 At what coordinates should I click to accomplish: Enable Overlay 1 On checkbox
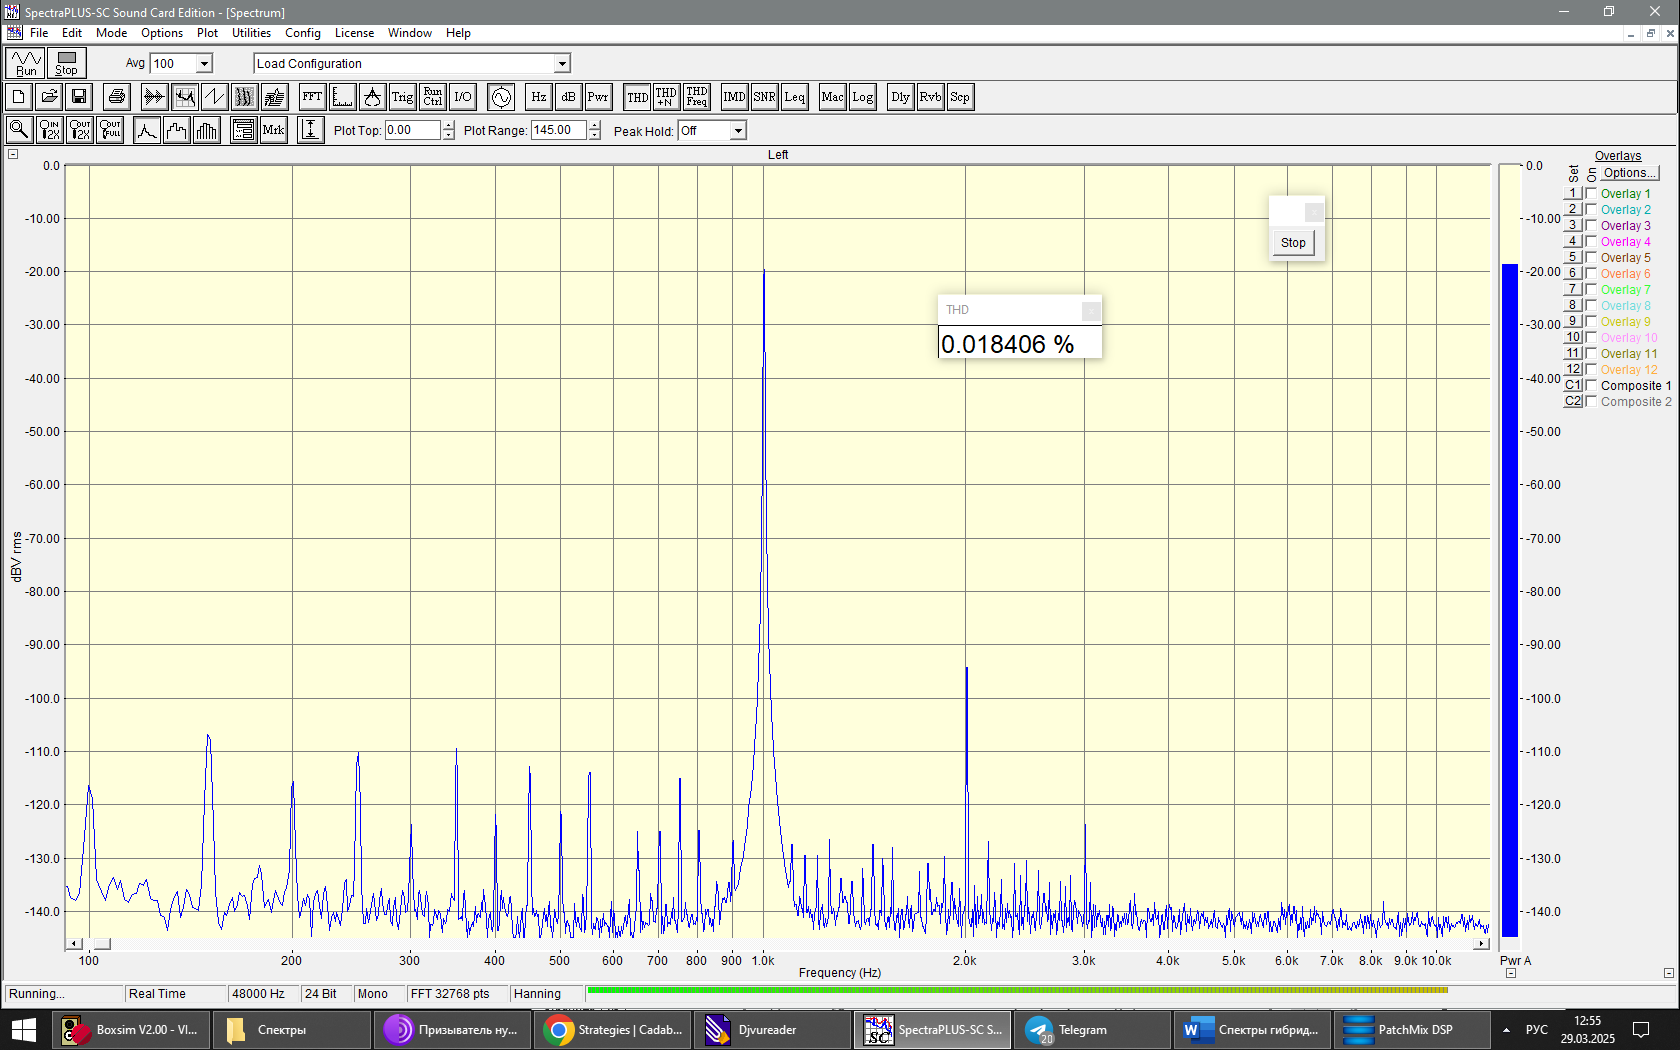1591,194
